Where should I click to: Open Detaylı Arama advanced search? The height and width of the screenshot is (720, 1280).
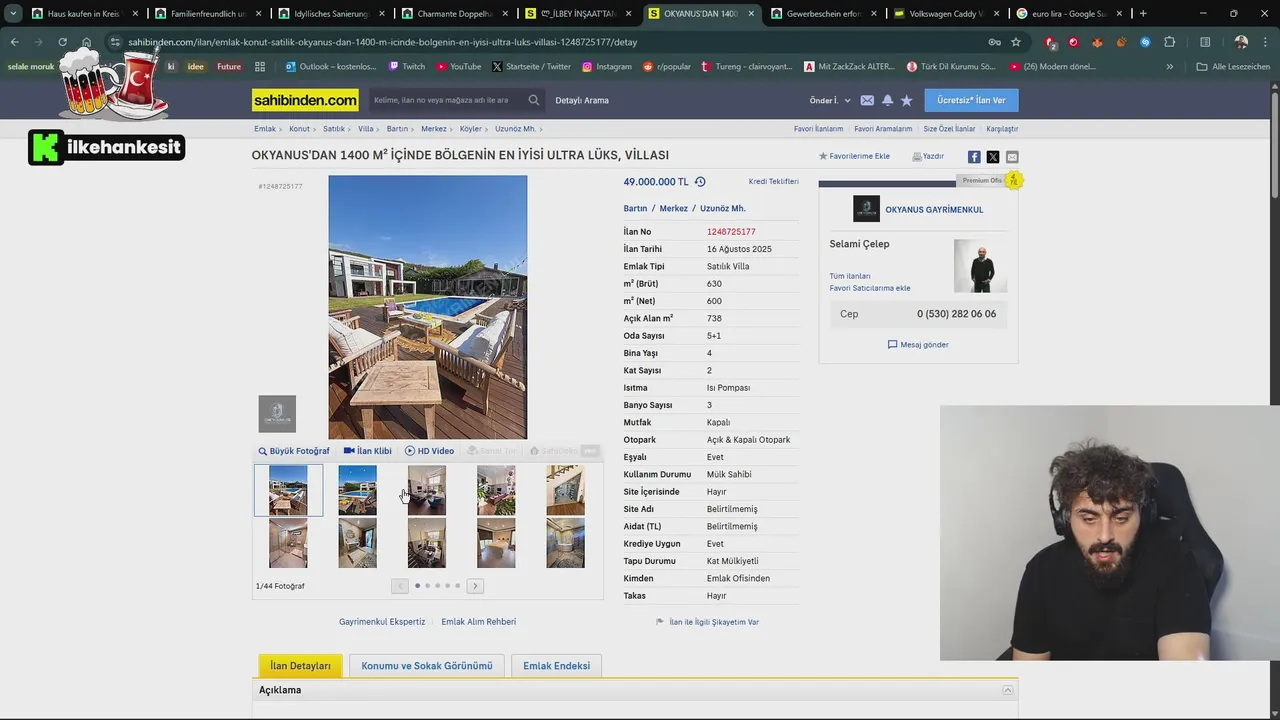coord(582,100)
